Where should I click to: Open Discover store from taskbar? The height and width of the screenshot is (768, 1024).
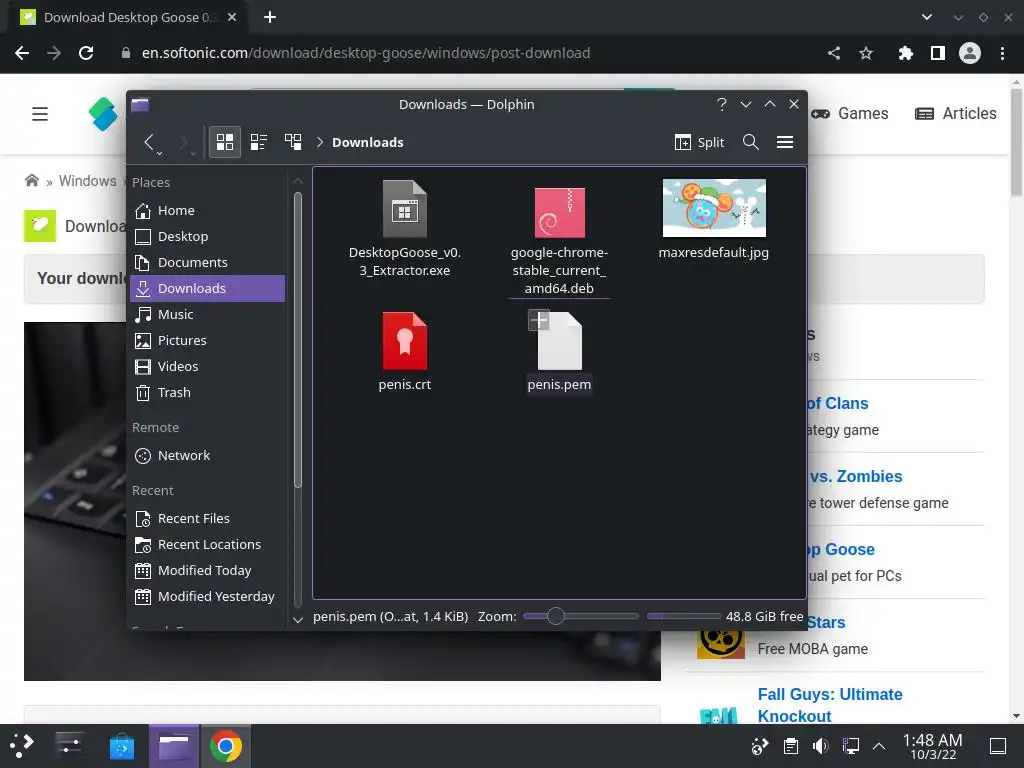click(x=121, y=746)
